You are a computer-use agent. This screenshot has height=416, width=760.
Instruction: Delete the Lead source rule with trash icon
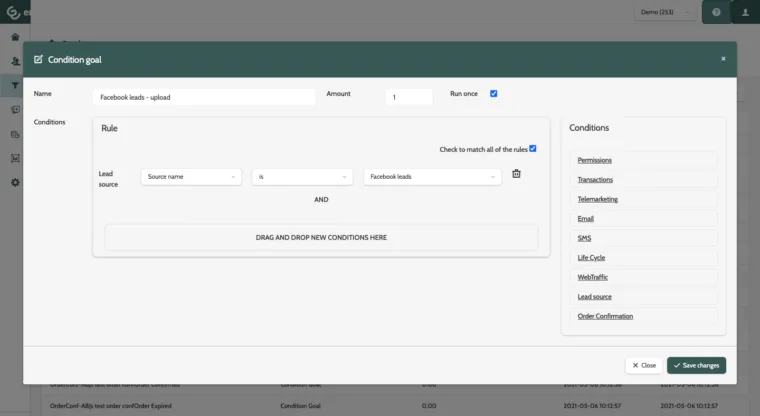point(516,174)
